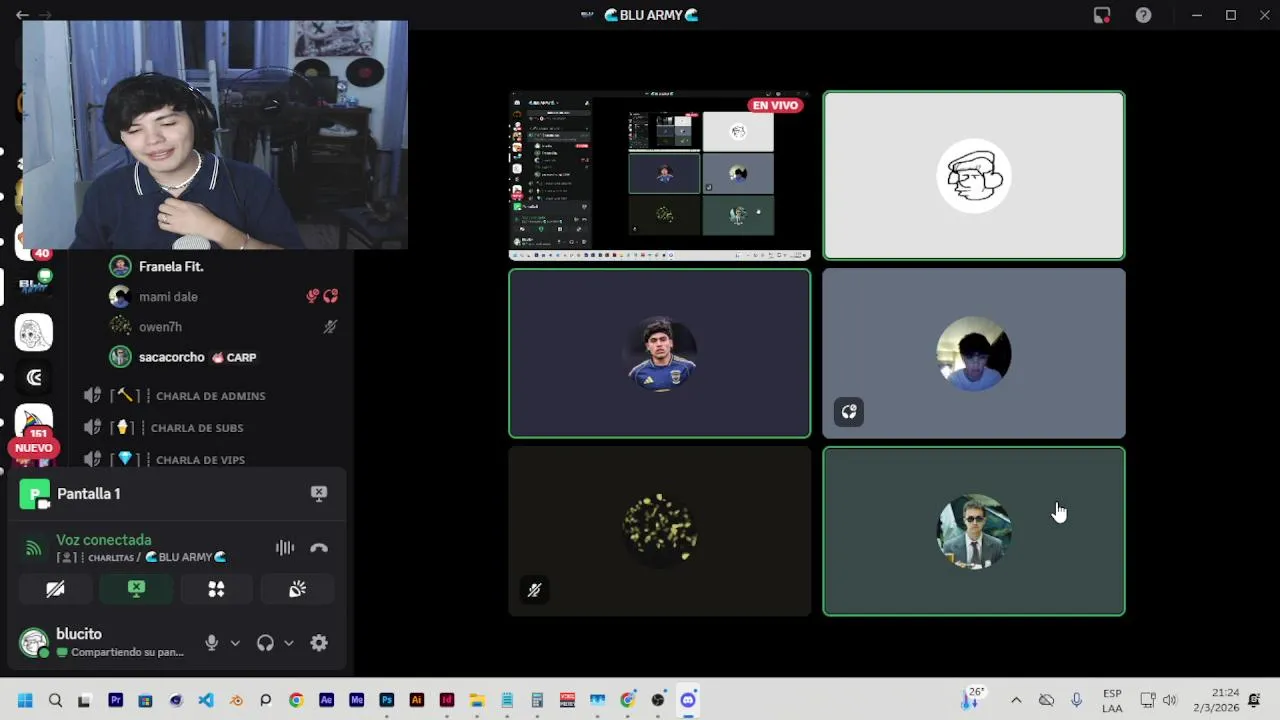The height and width of the screenshot is (720, 1280).
Task: Switch to OBS Studio in taskbar
Action: click(657, 700)
